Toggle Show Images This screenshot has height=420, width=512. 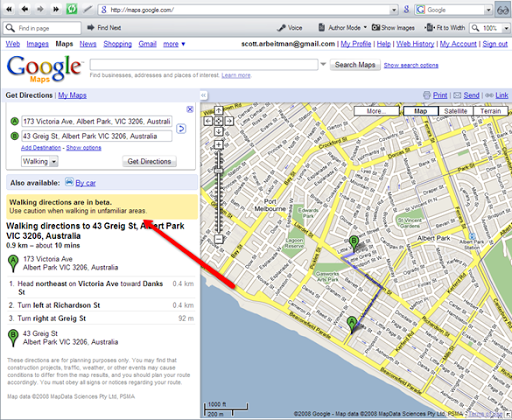coord(393,28)
